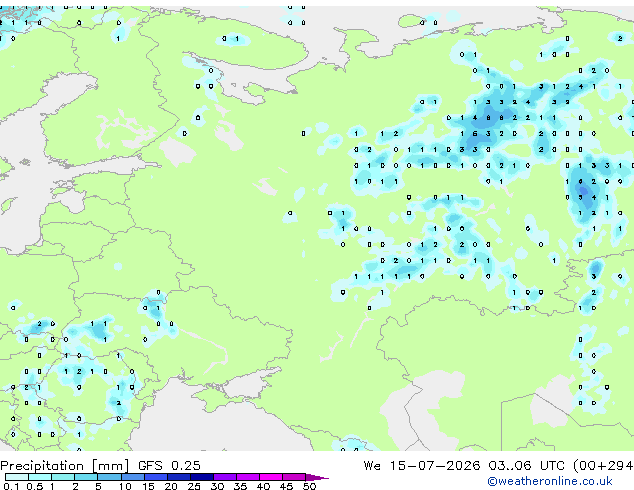Click the legend label "10"
The width and height of the screenshot is (634, 490).
coord(125,486)
